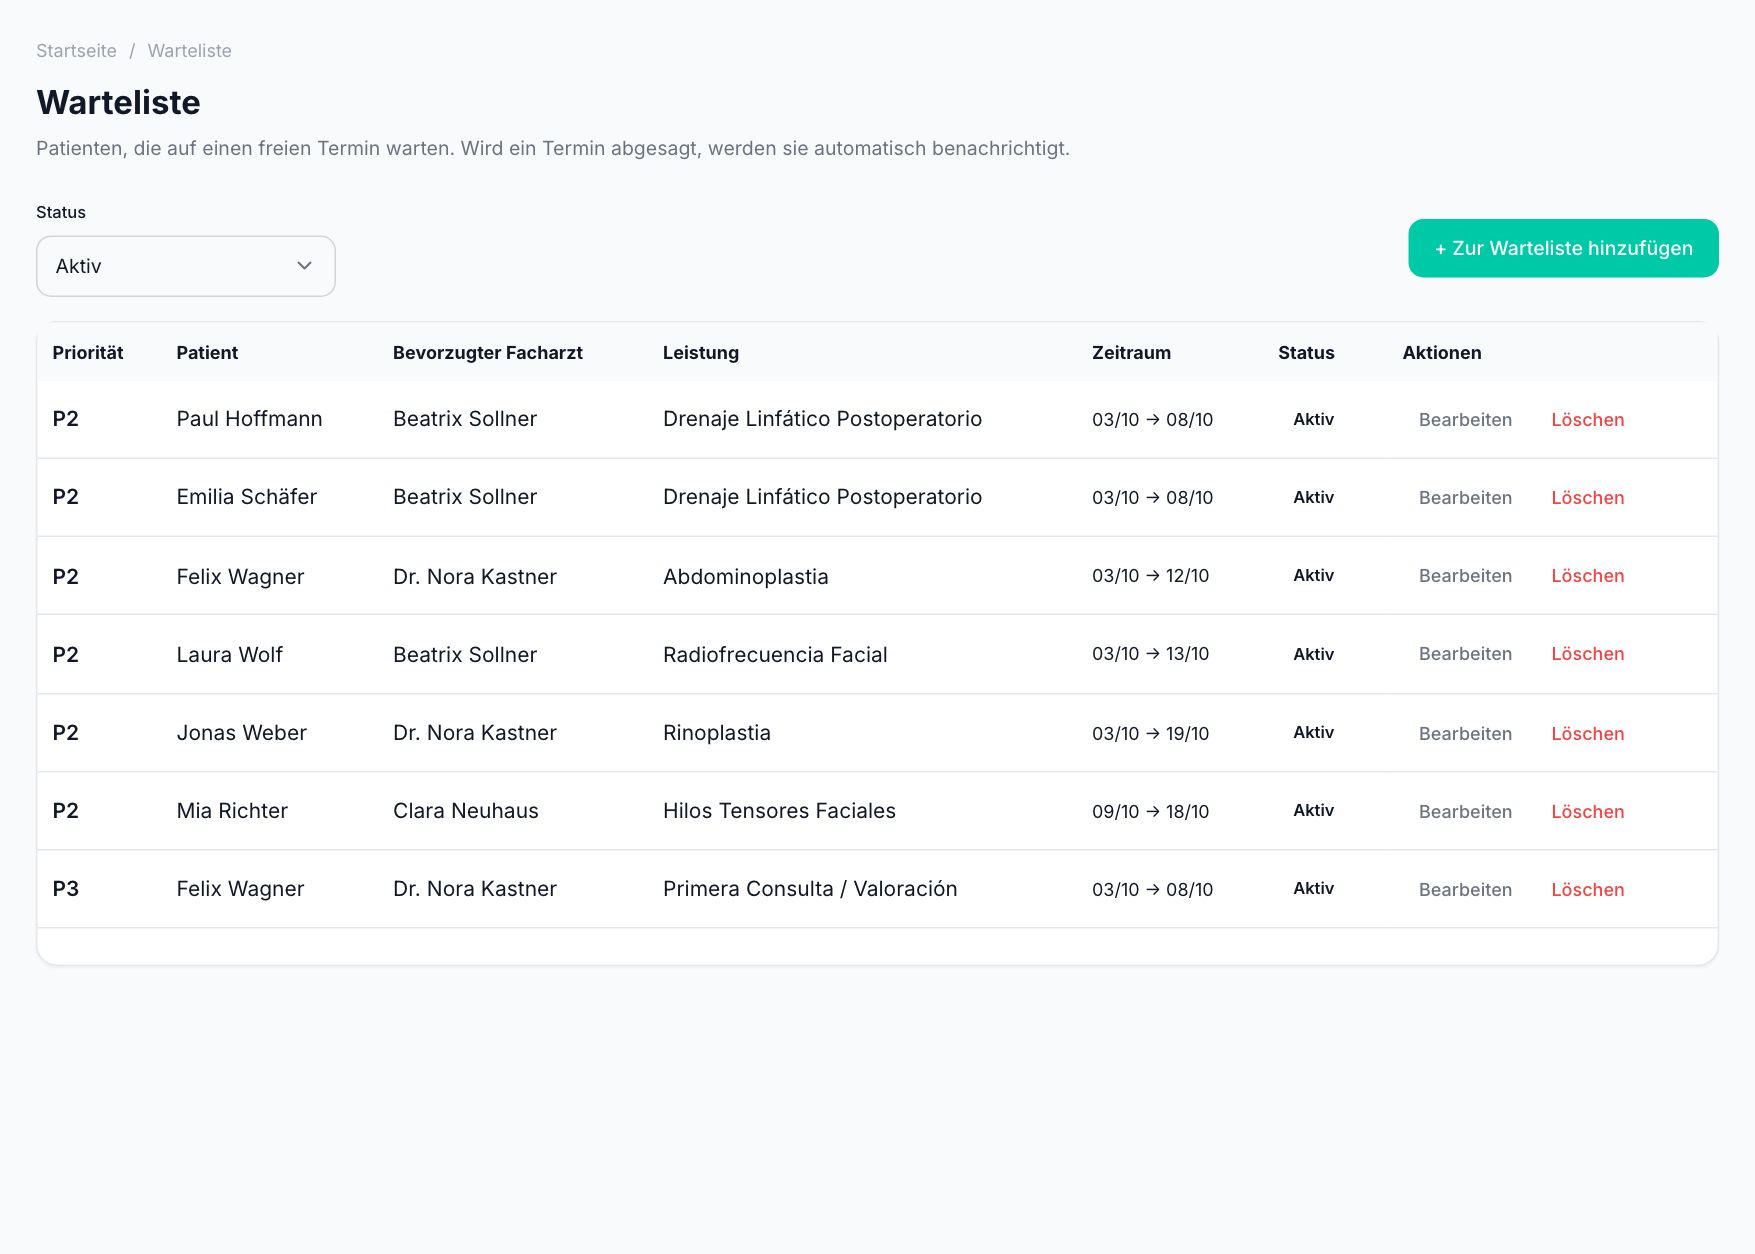Edit the Abdominoplastia entry for Felix Wagner
The height and width of the screenshot is (1254, 1755).
(x=1465, y=576)
